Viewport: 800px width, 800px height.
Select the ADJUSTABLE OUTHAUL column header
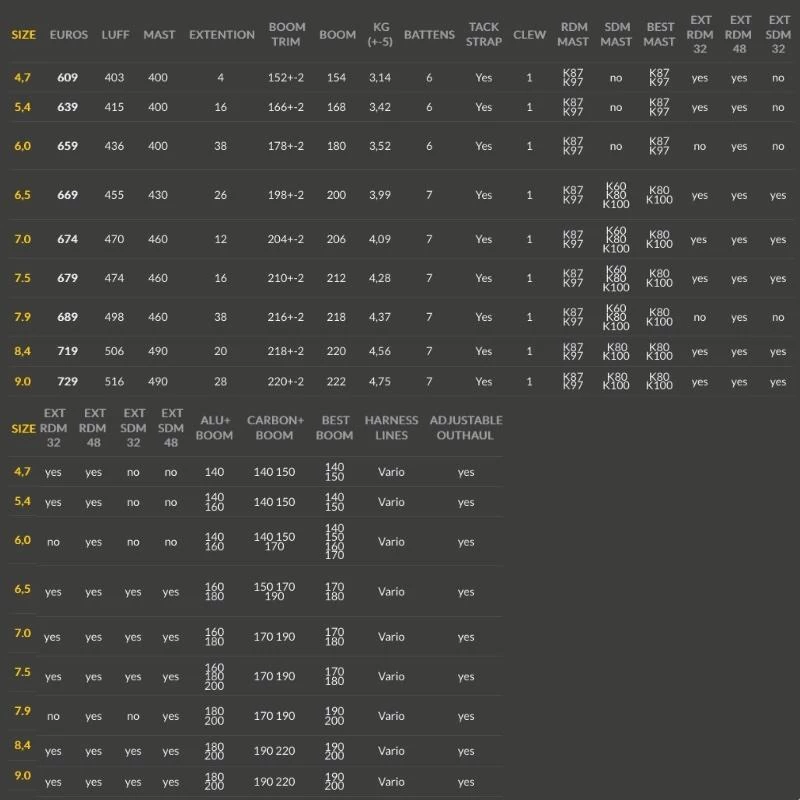click(466, 428)
